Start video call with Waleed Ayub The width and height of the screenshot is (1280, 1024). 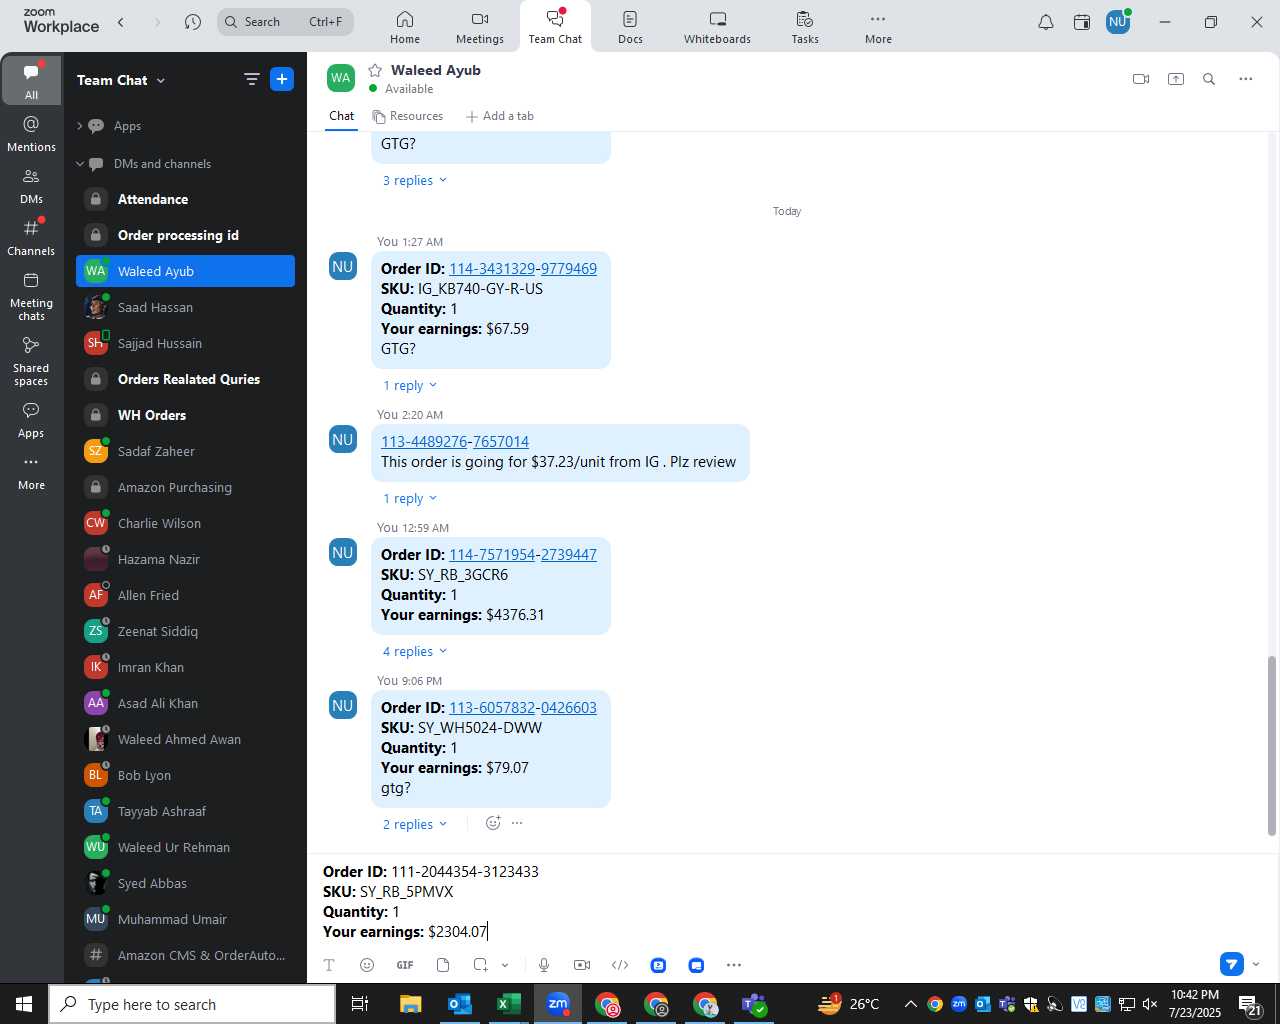point(1141,79)
